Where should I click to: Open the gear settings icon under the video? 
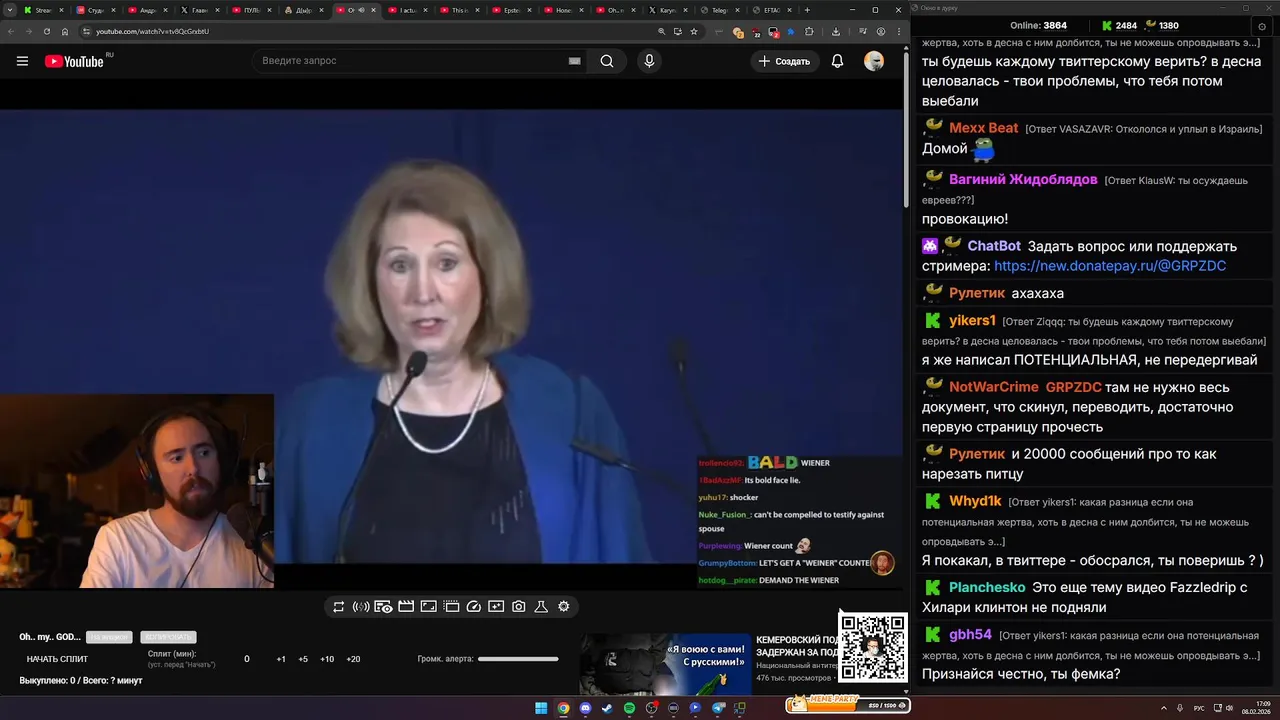564,606
